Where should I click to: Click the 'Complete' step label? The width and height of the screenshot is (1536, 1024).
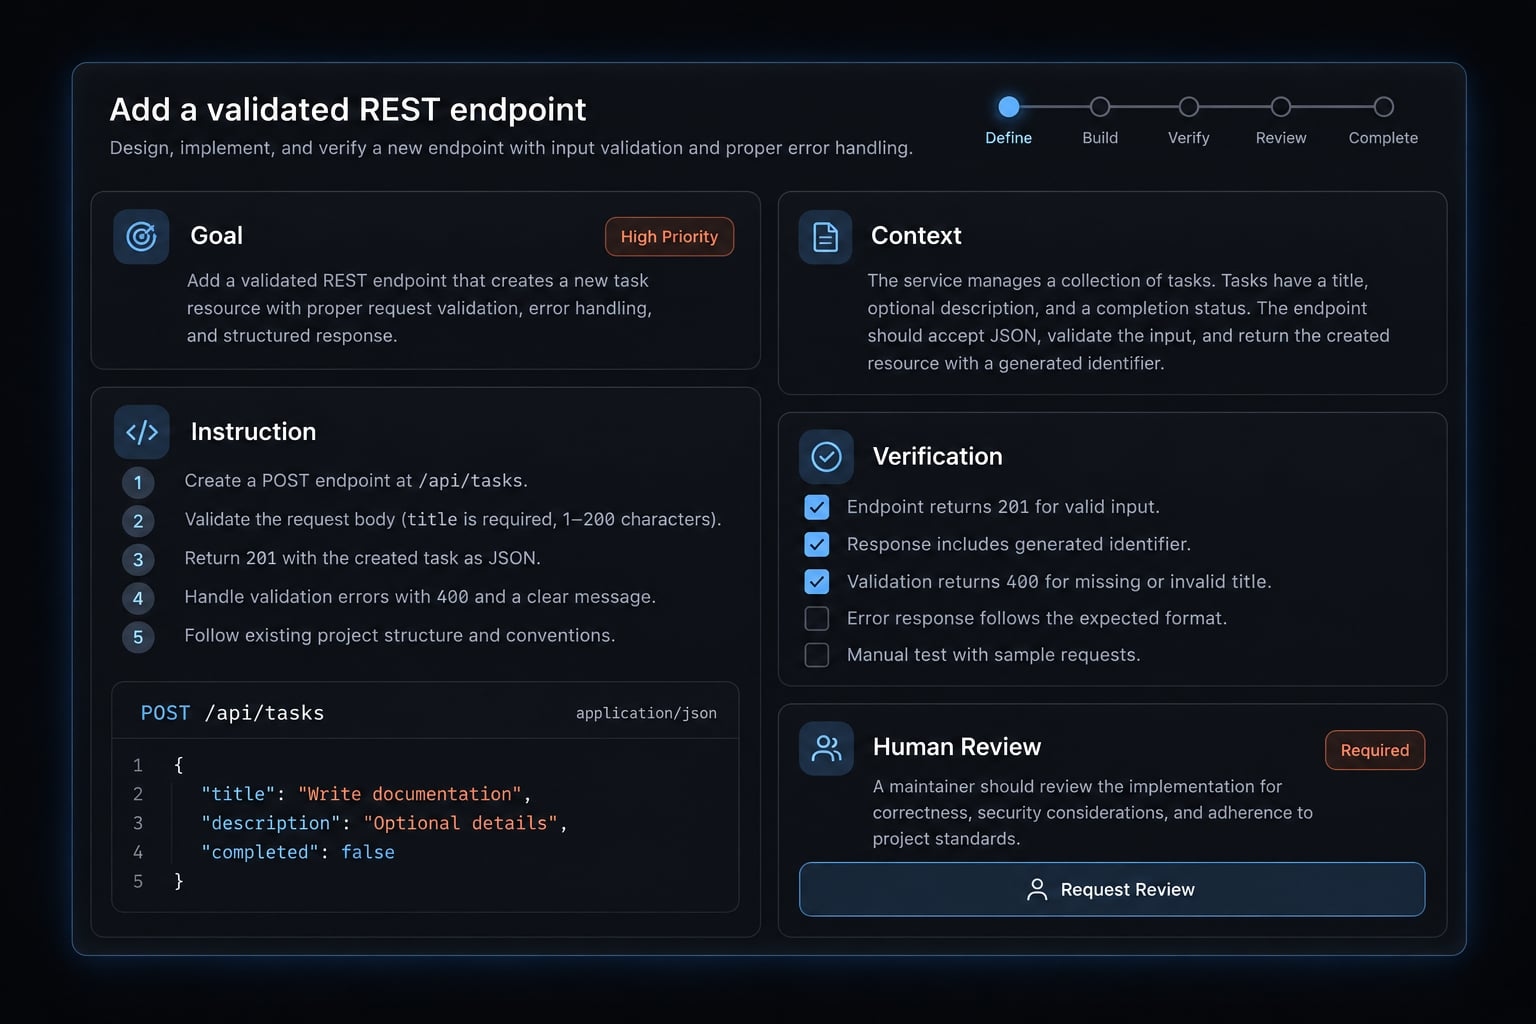click(x=1383, y=138)
